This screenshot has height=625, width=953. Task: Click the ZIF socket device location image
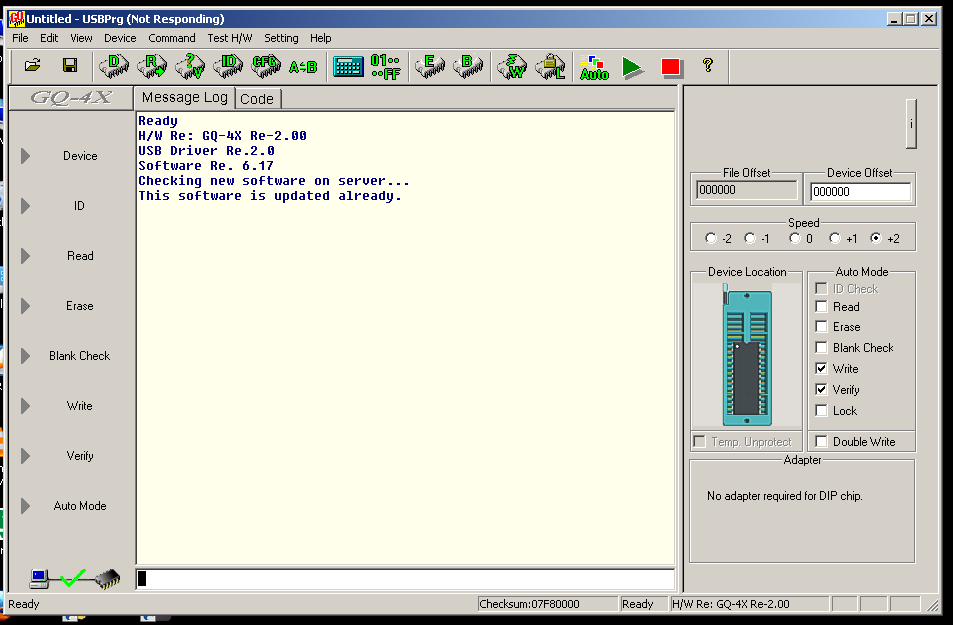point(746,356)
